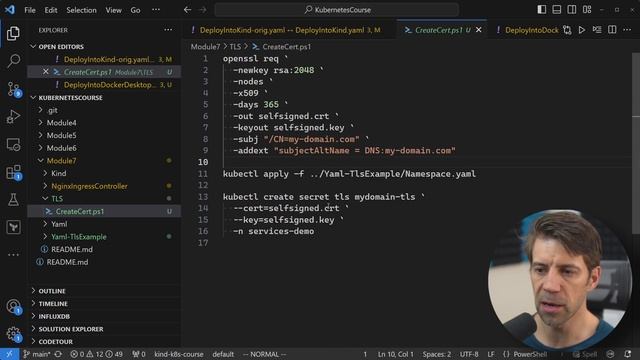The image size is (640, 360).
Task: Go back using the navigation arrow
Action: tap(187, 10)
